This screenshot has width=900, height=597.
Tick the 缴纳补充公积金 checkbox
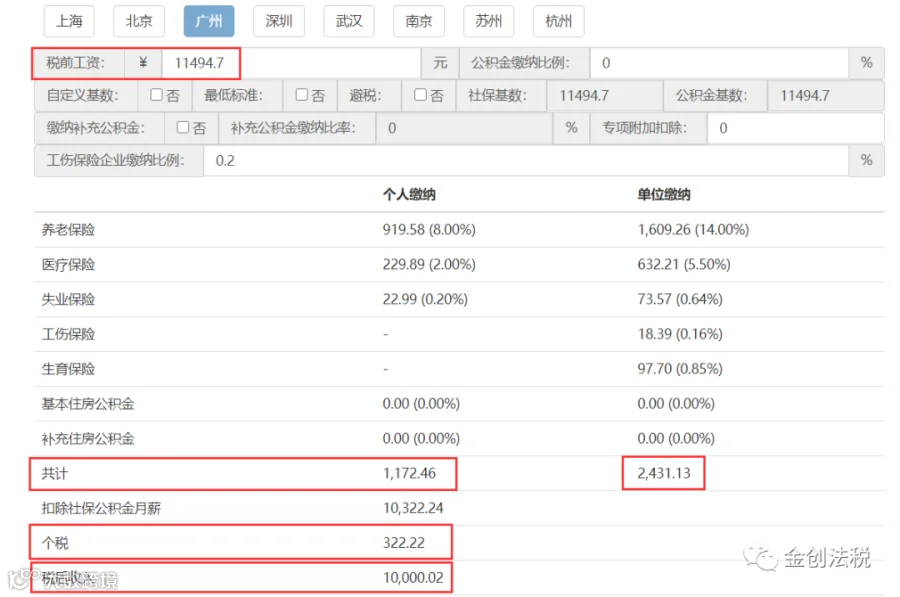pos(183,127)
